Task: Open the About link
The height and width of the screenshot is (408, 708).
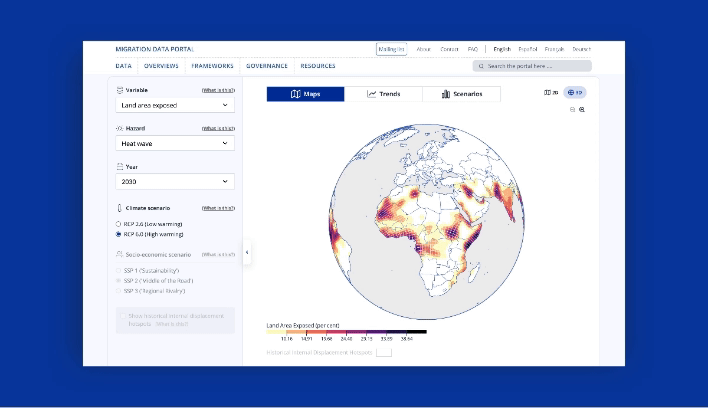Action: point(424,49)
